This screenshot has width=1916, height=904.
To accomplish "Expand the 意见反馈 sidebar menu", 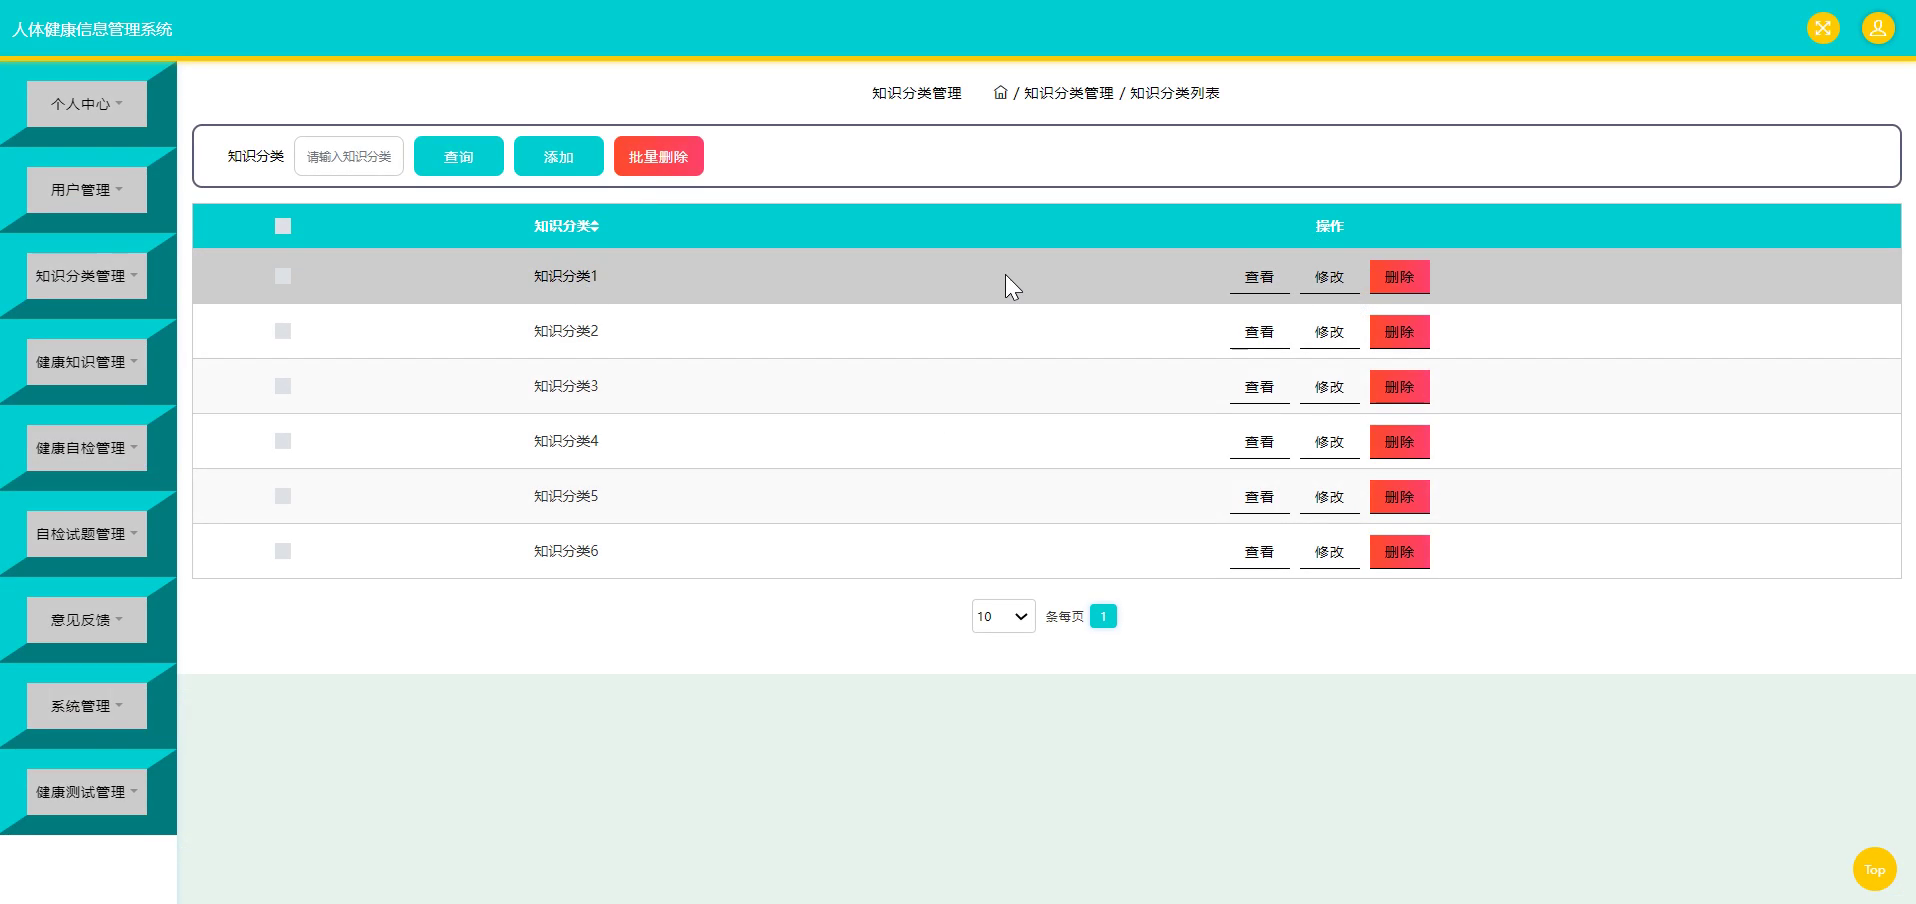I will point(87,620).
